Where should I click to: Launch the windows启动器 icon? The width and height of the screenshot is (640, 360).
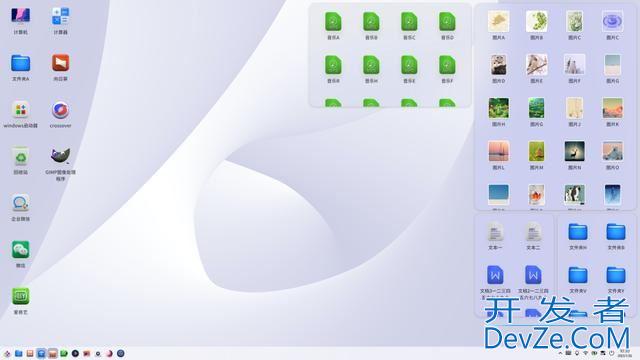point(20,110)
